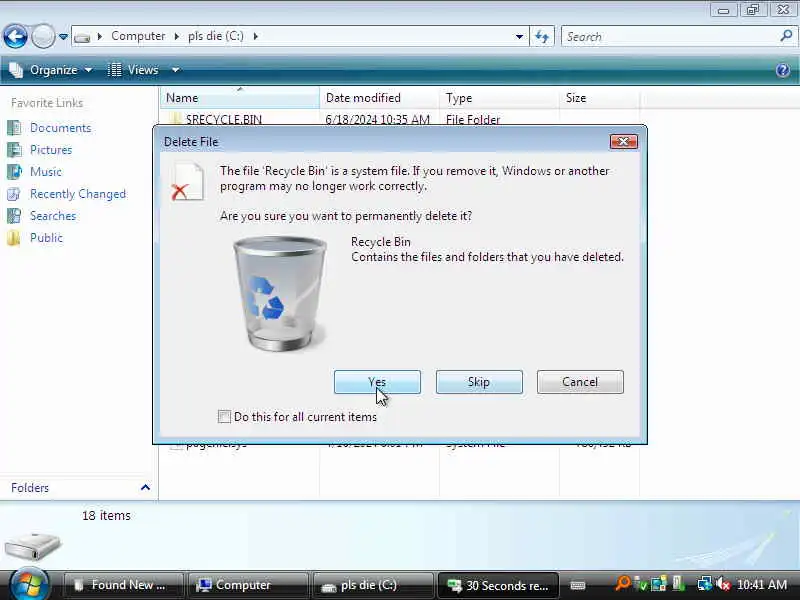Sort by the Date modified column
This screenshot has width=800, height=600.
pyautogui.click(x=379, y=98)
